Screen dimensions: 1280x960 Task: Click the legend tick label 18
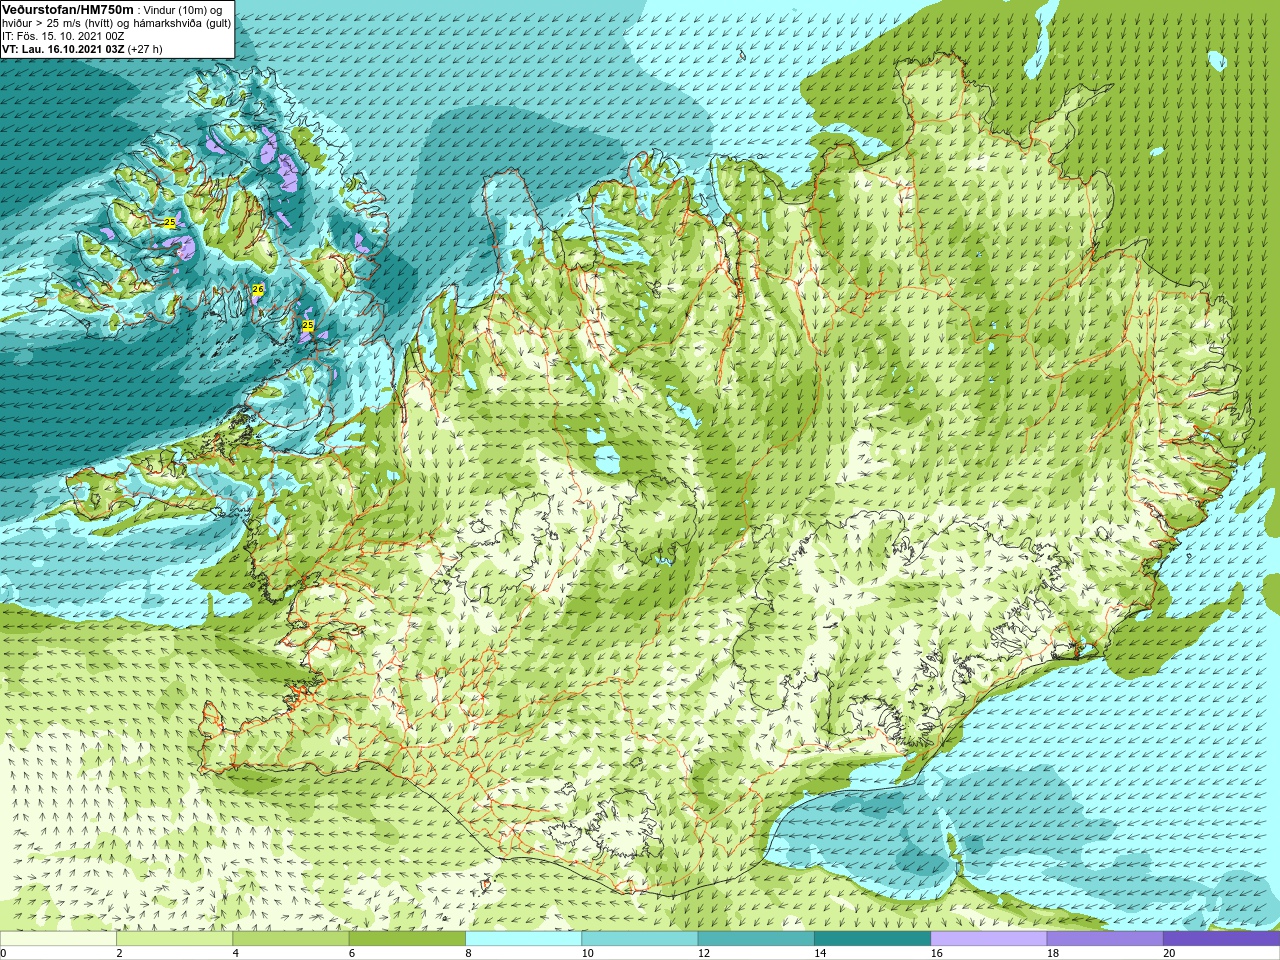point(1053,953)
